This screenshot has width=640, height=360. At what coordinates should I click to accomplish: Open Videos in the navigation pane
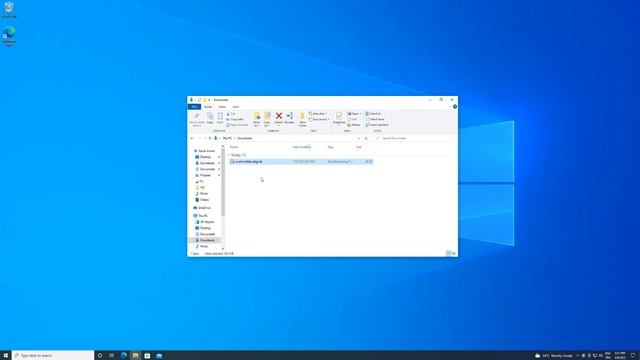click(x=202, y=200)
